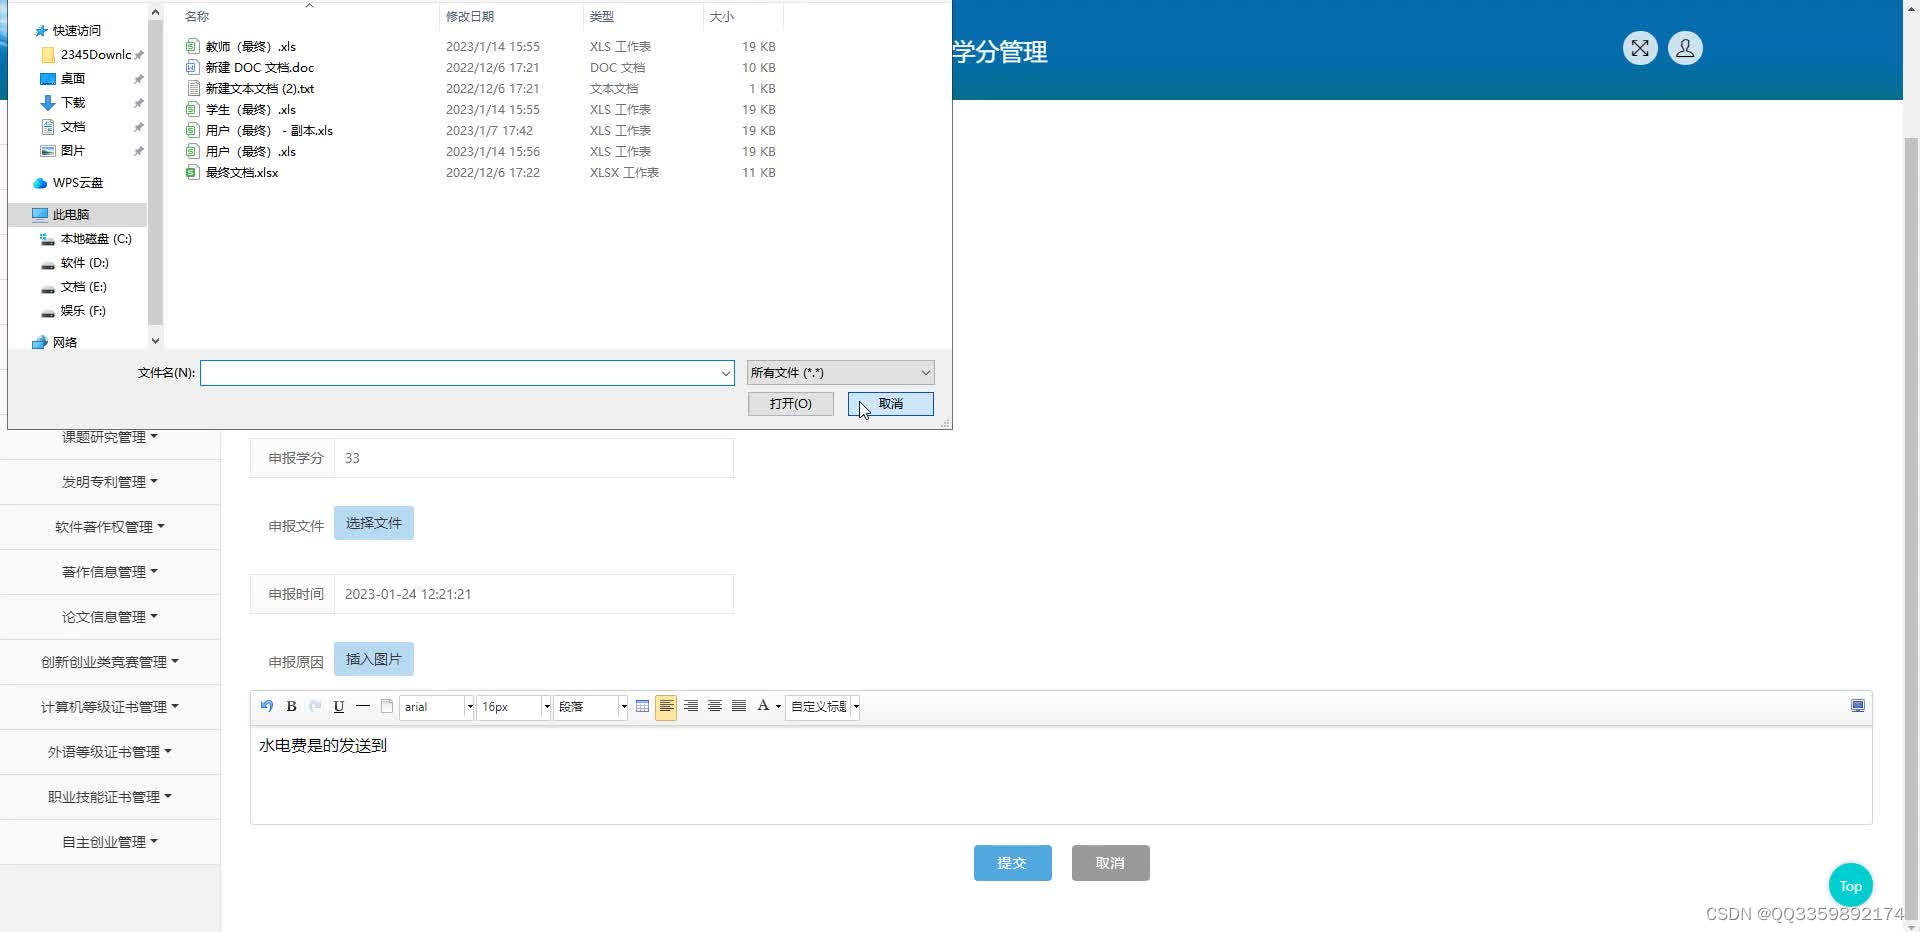
Task: Click 取消 in file dialog
Action: 891,404
